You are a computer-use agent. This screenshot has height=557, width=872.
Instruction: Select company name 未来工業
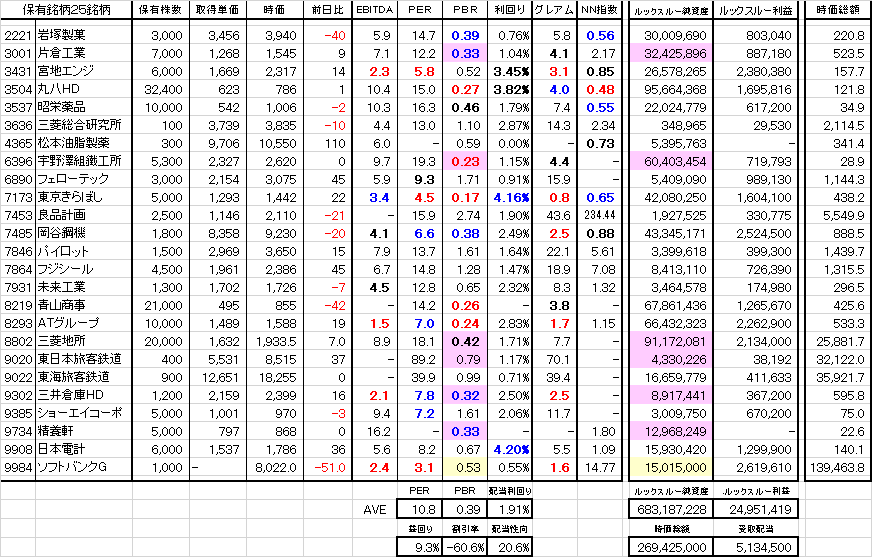pos(61,287)
